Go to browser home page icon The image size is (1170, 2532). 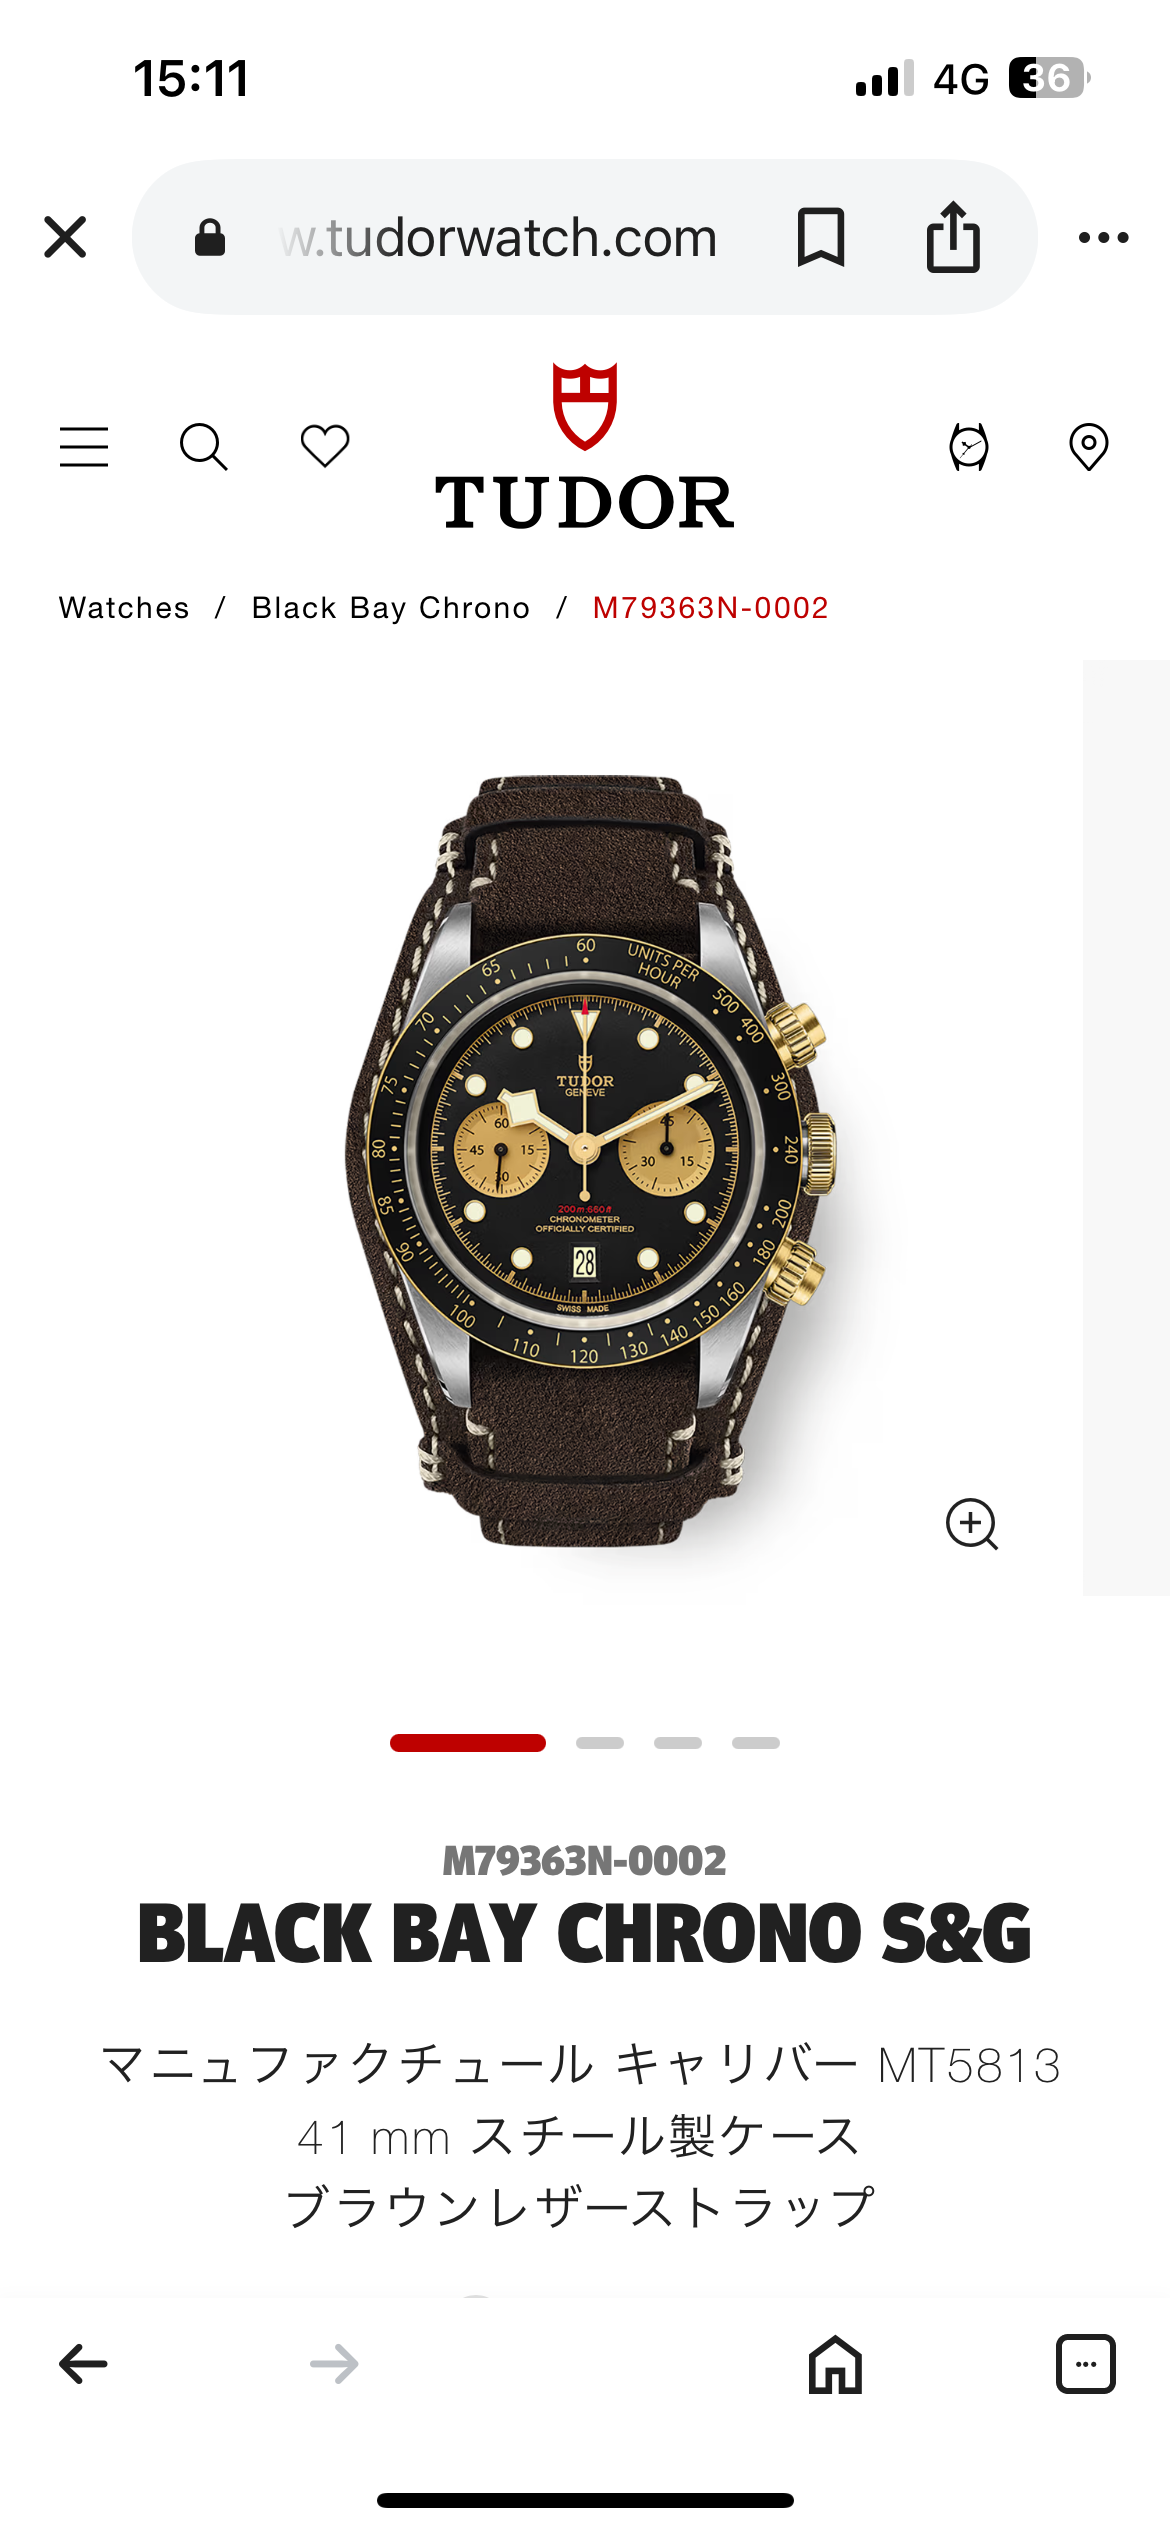pos(836,2364)
